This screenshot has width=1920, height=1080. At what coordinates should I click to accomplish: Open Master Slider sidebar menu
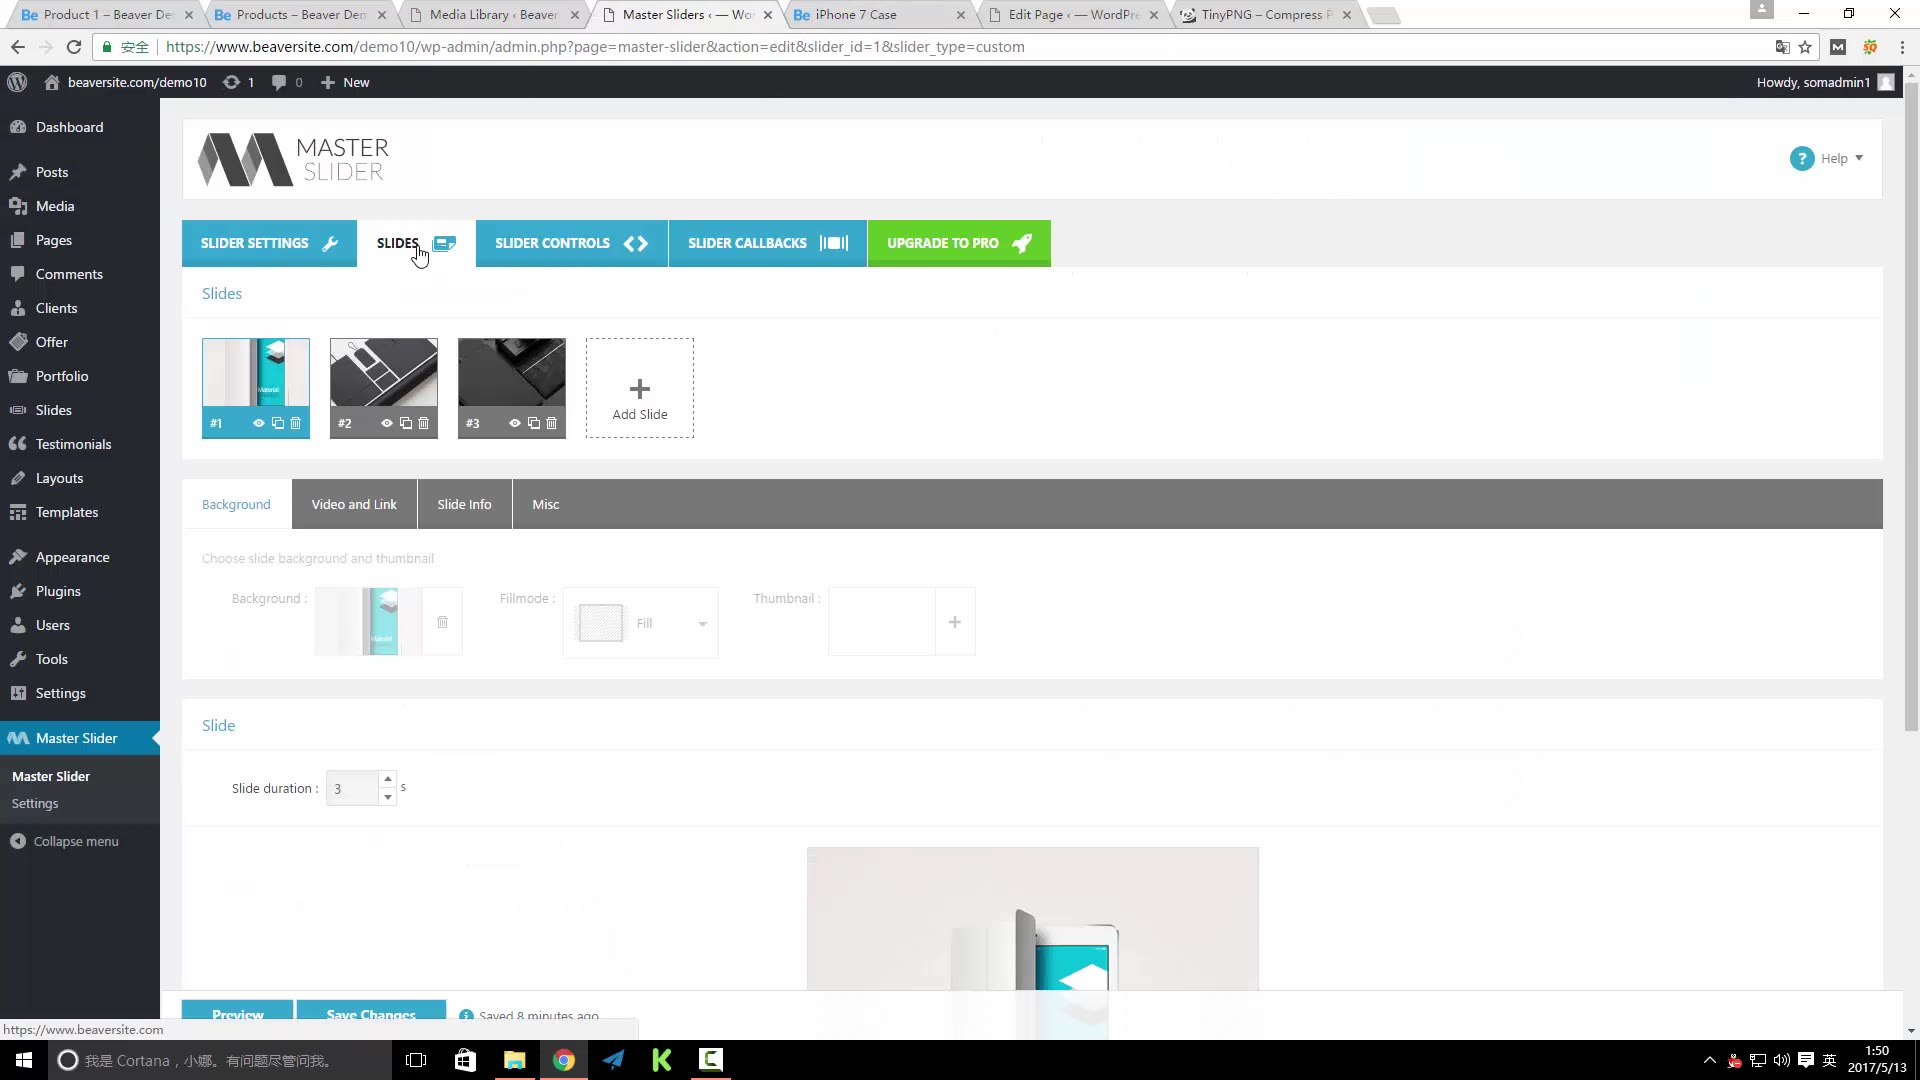coord(79,738)
